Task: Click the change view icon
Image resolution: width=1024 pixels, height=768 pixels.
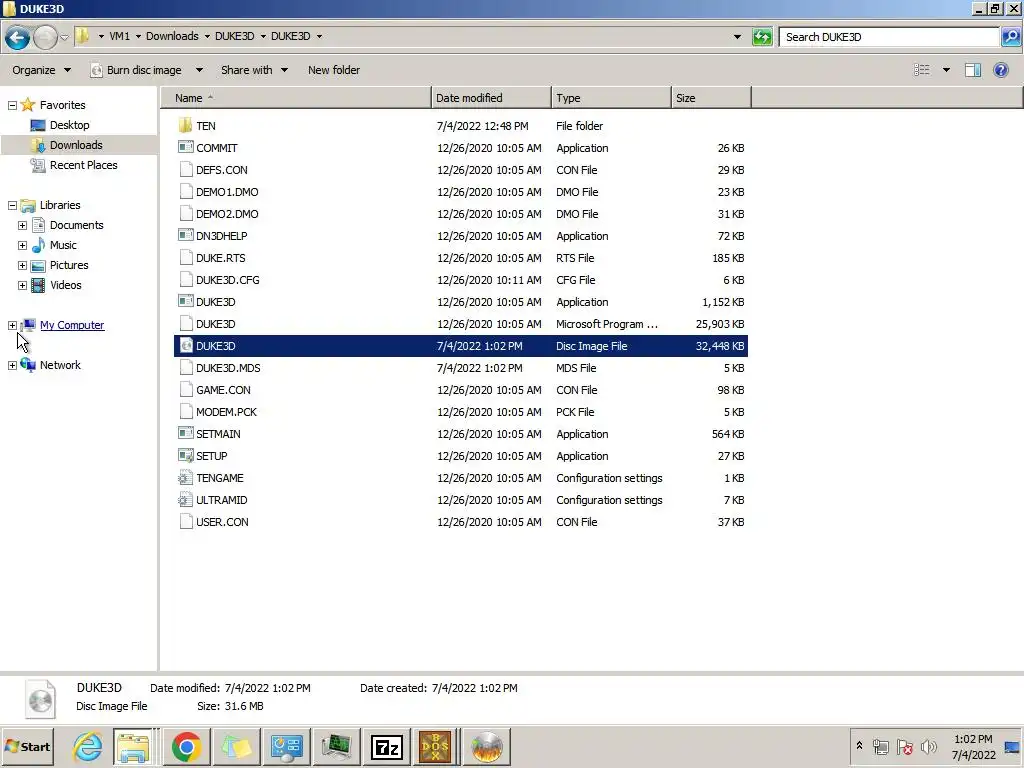Action: pos(921,70)
